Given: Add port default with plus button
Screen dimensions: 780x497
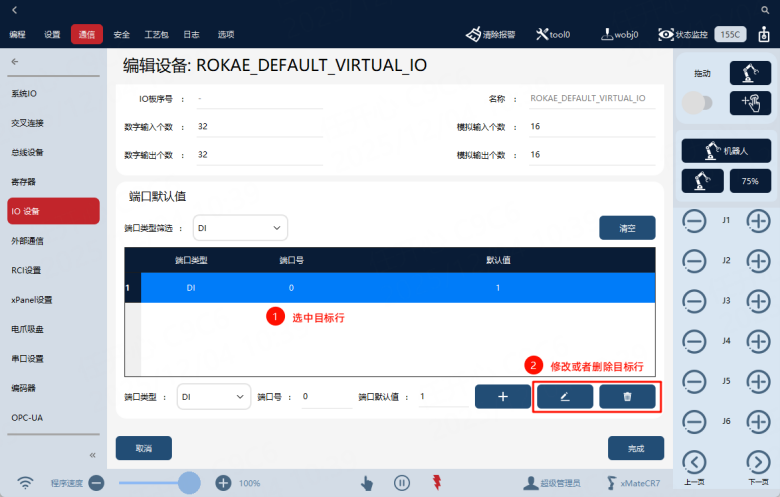Looking at the screenshot, I should click(x=502, y=397).
